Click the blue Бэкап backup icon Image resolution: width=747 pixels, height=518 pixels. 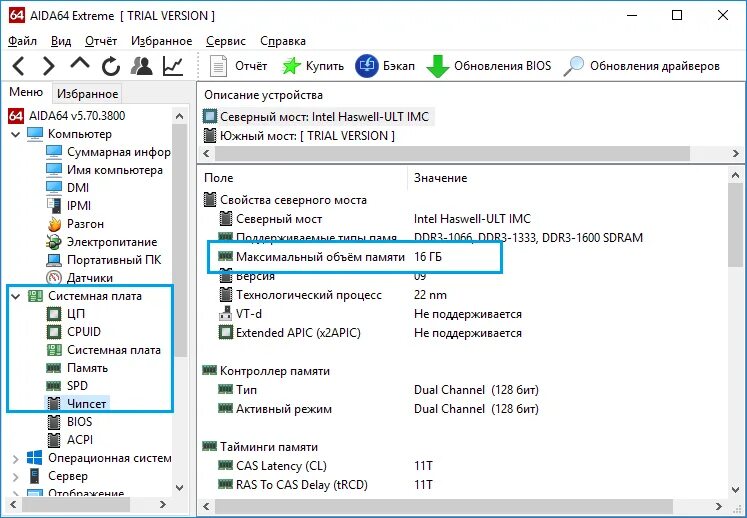366,66
